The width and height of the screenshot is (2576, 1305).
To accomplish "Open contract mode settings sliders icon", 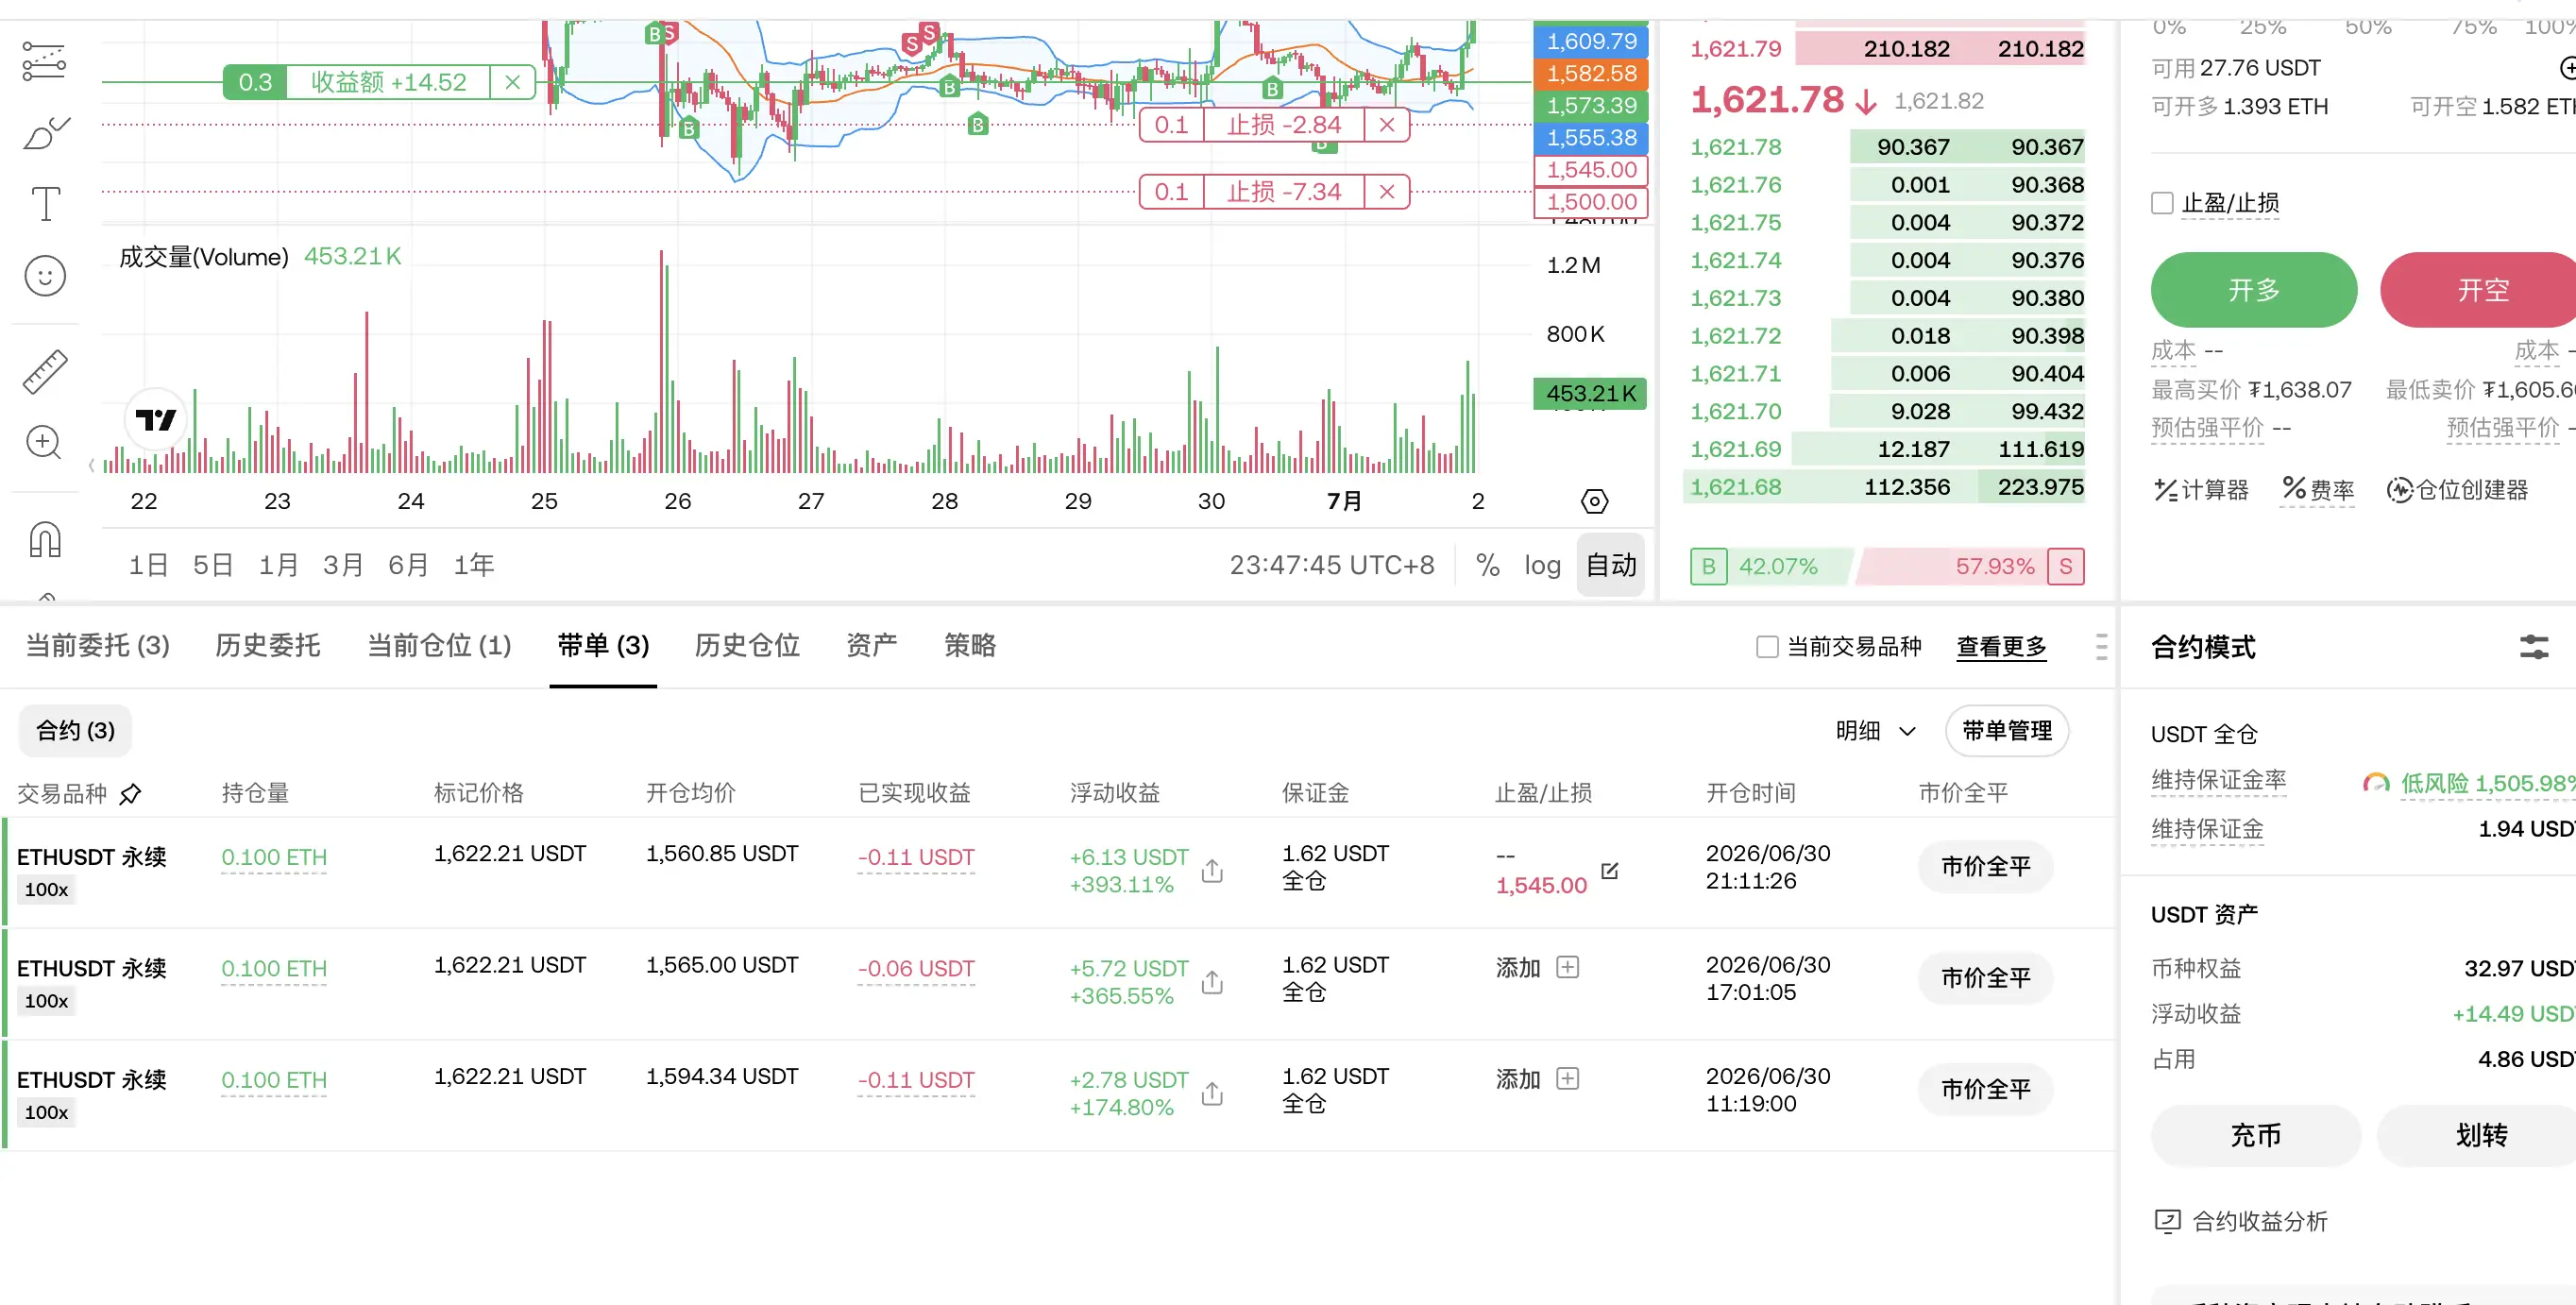I will point(2533,647).
